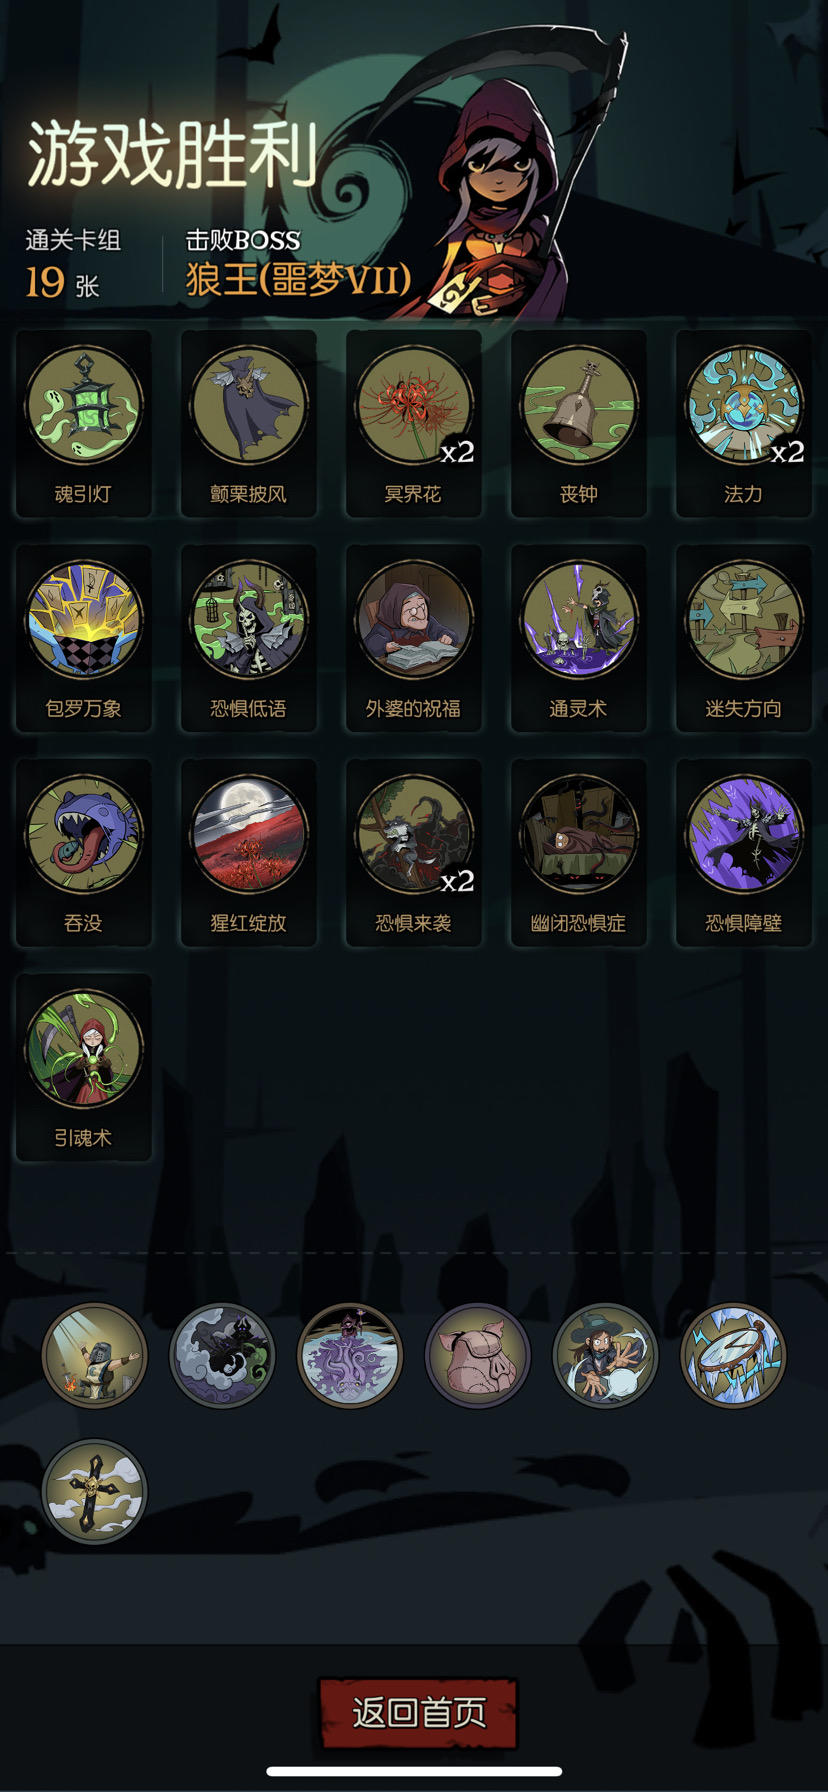Viewport: 828px width, 1792px height.
Task: Open the 包罗万象 card
Action: pos(84,638)
